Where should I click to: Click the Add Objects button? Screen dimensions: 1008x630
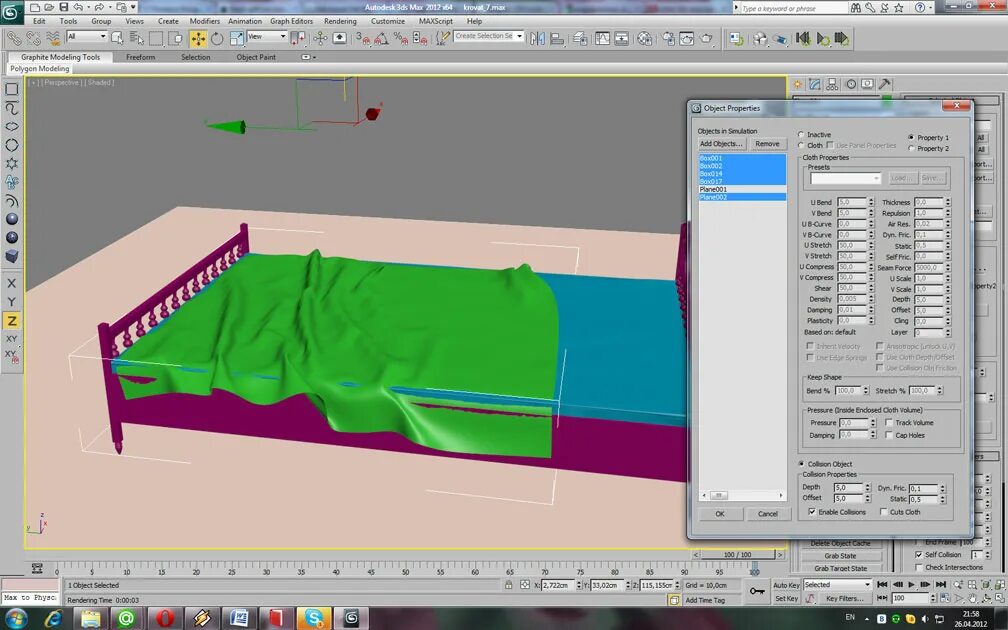pos(722,144)
